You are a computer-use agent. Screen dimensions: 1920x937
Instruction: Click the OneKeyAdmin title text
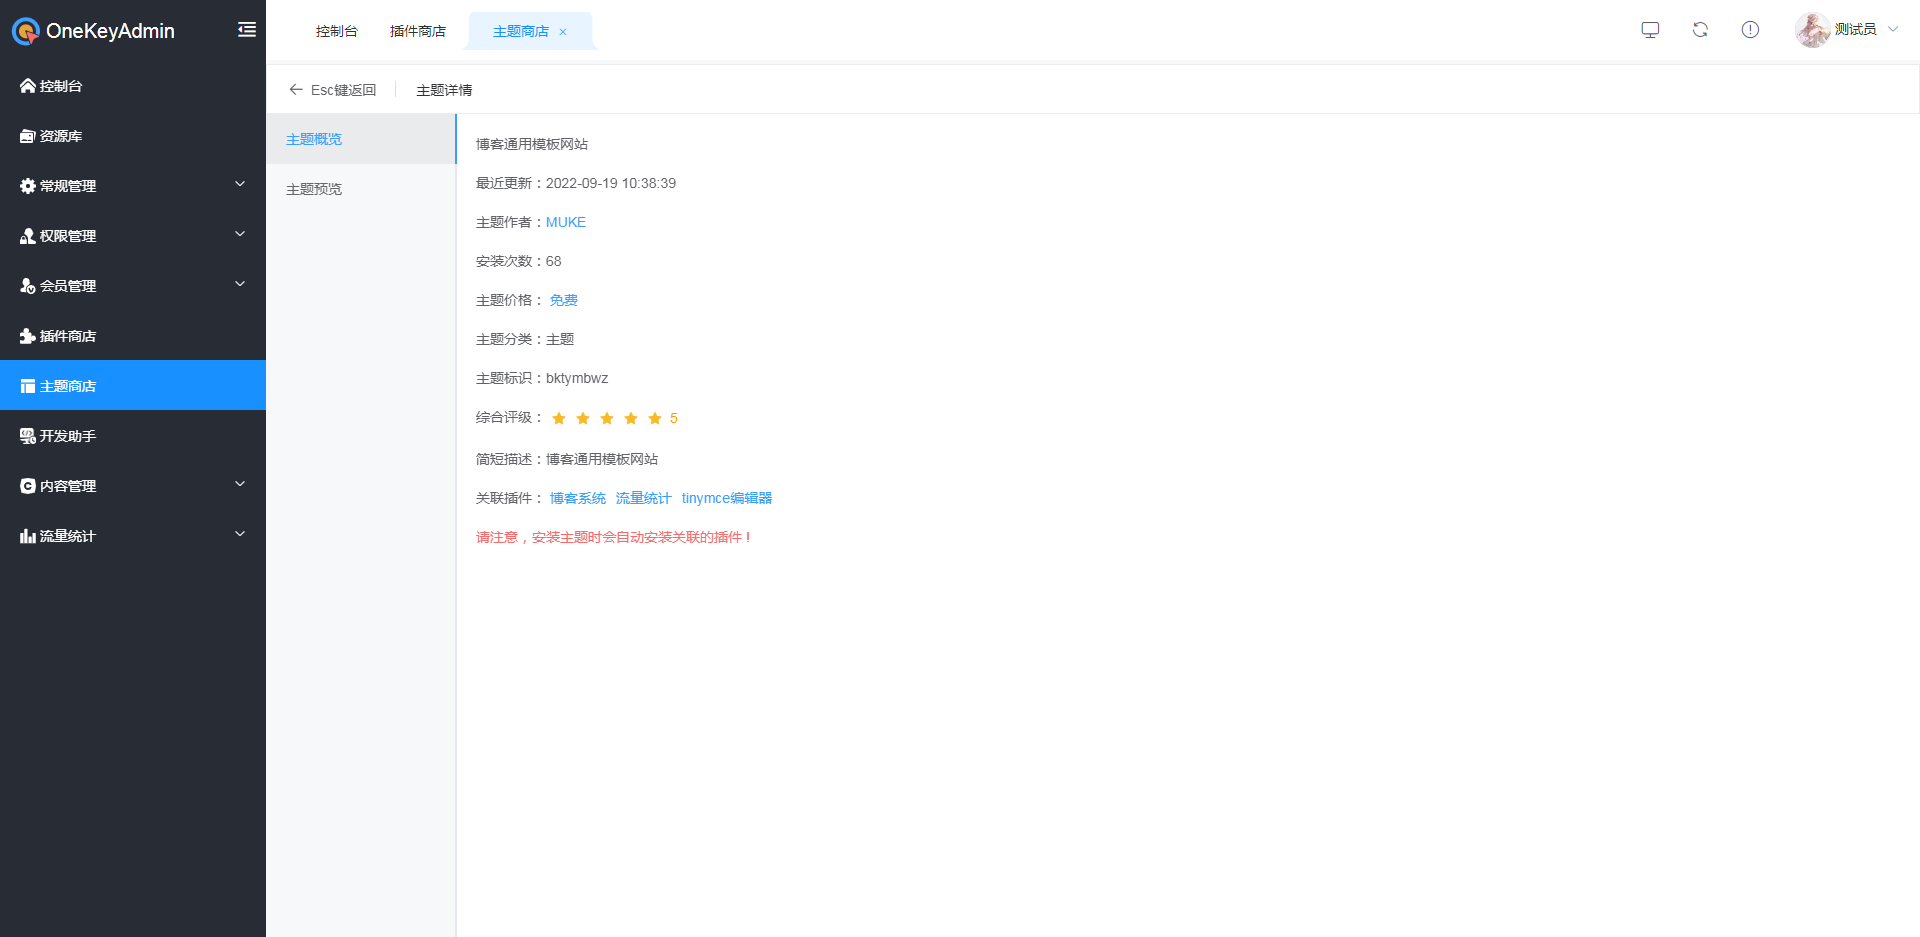[x=110, y=31]
